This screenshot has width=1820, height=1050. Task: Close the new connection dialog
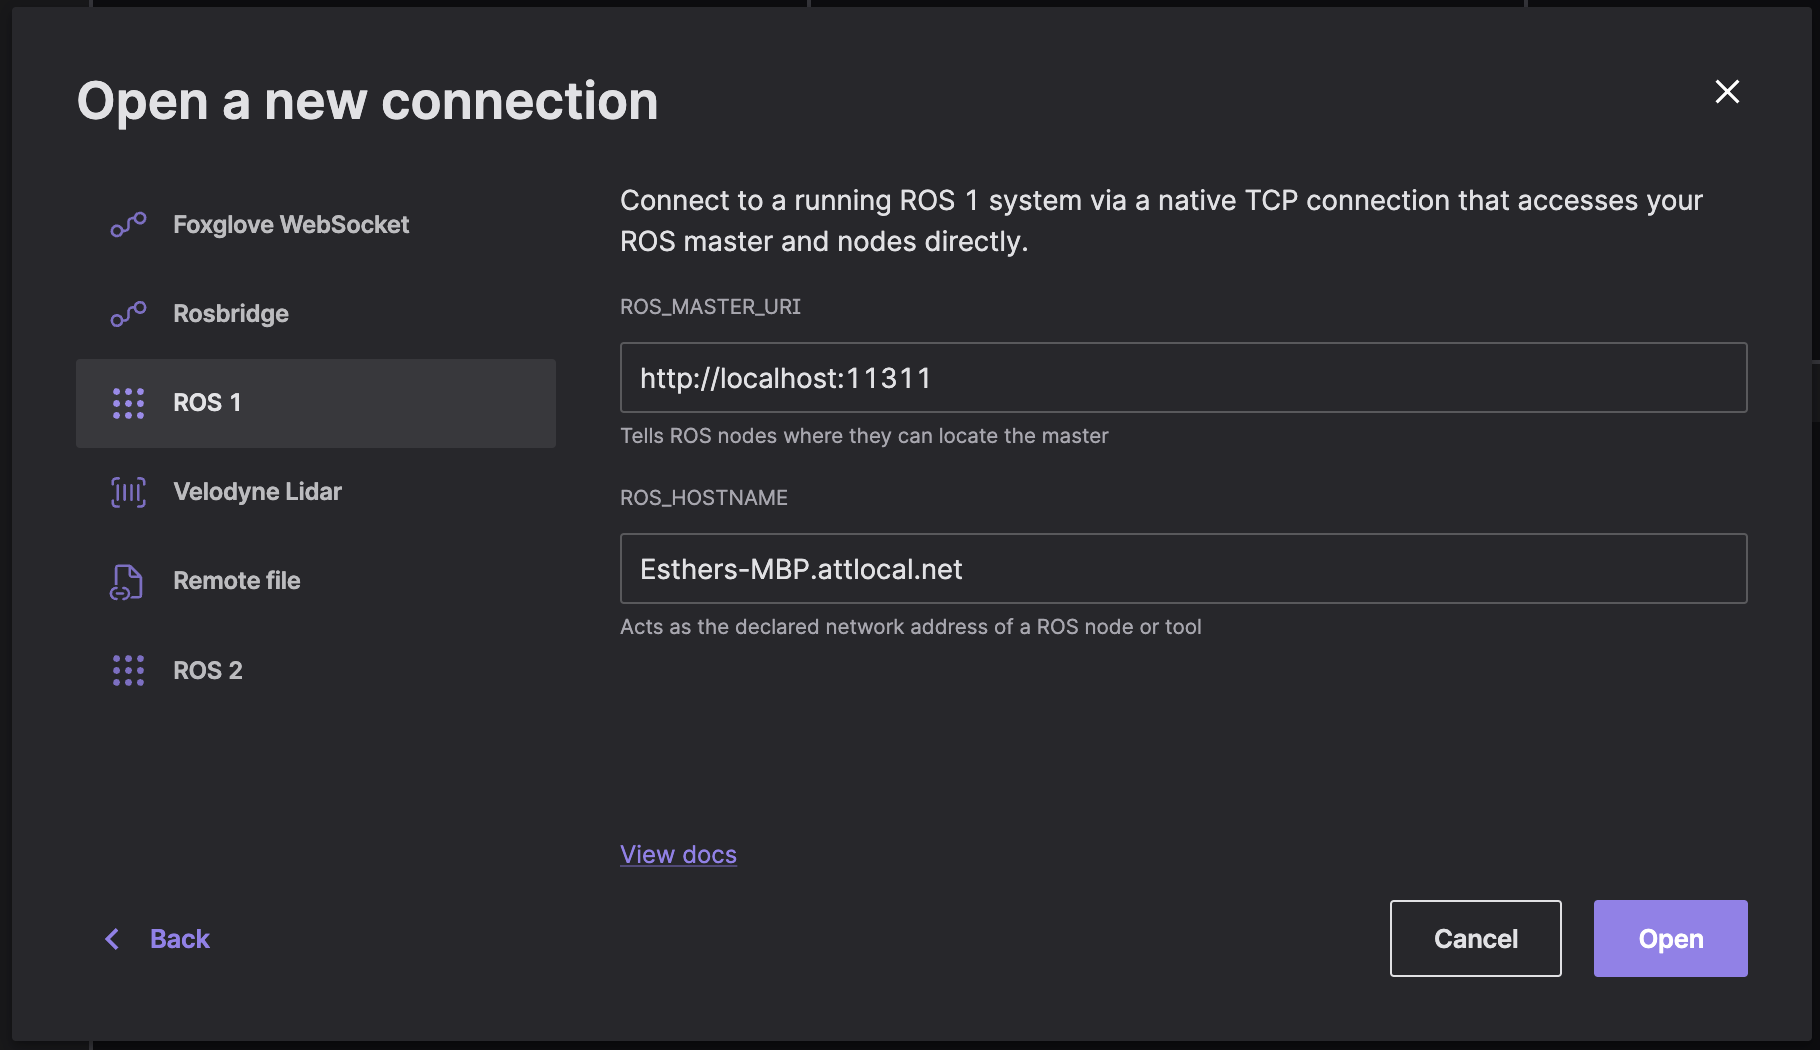(1727, 92)
